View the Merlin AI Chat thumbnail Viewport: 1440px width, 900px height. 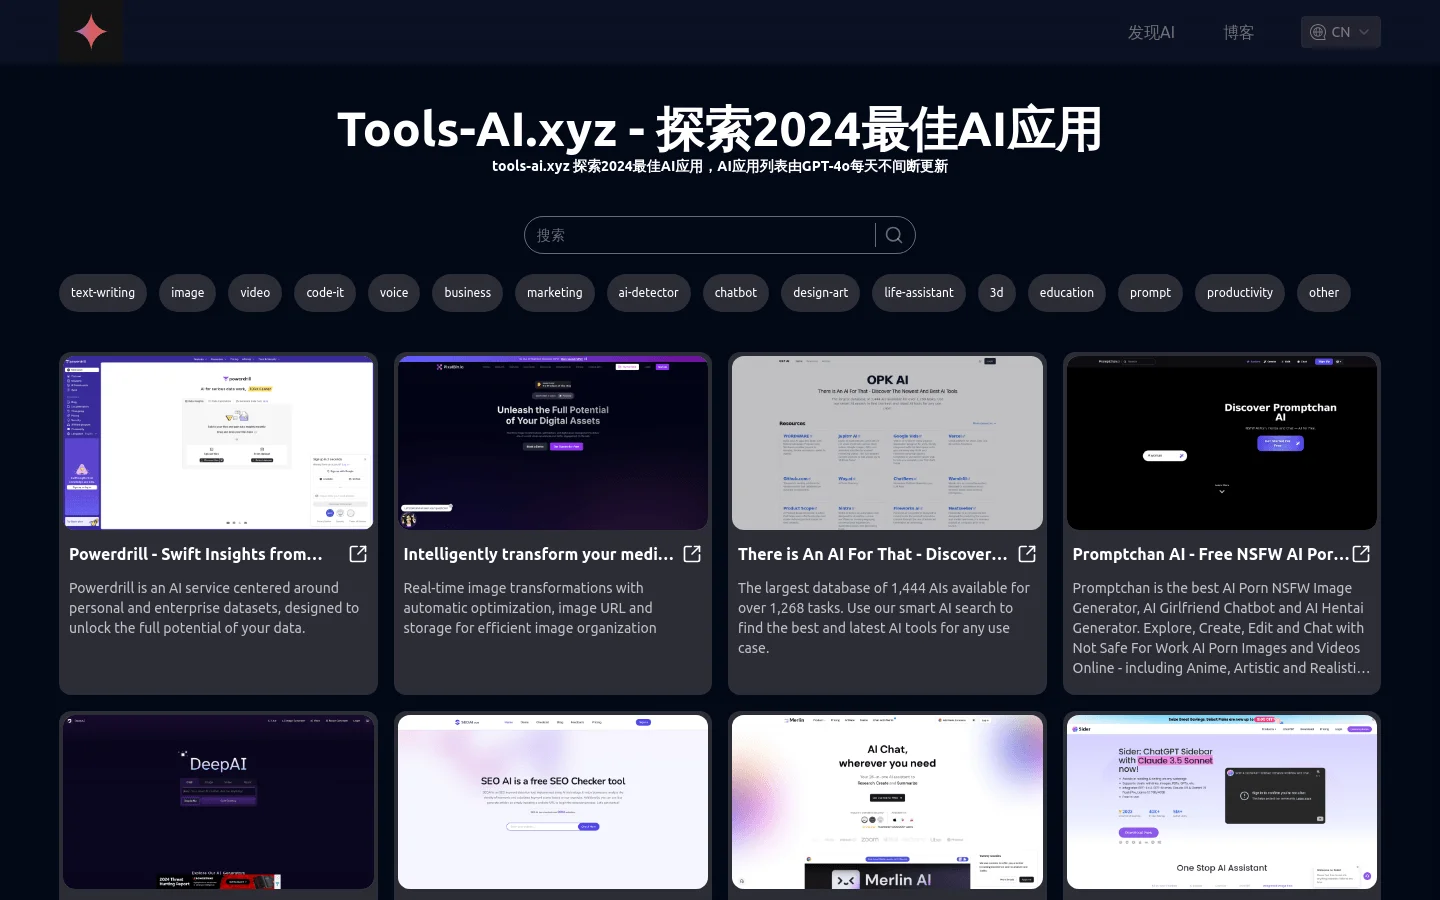coord(887,801)
